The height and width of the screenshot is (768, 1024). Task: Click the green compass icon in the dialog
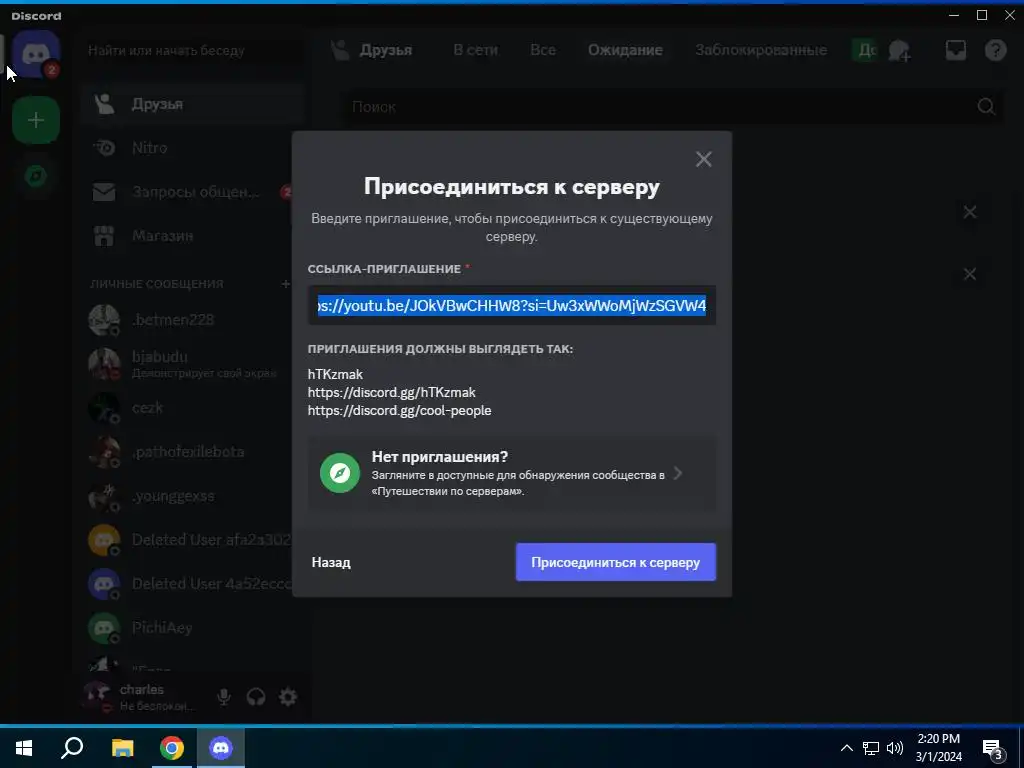(340, 473)
